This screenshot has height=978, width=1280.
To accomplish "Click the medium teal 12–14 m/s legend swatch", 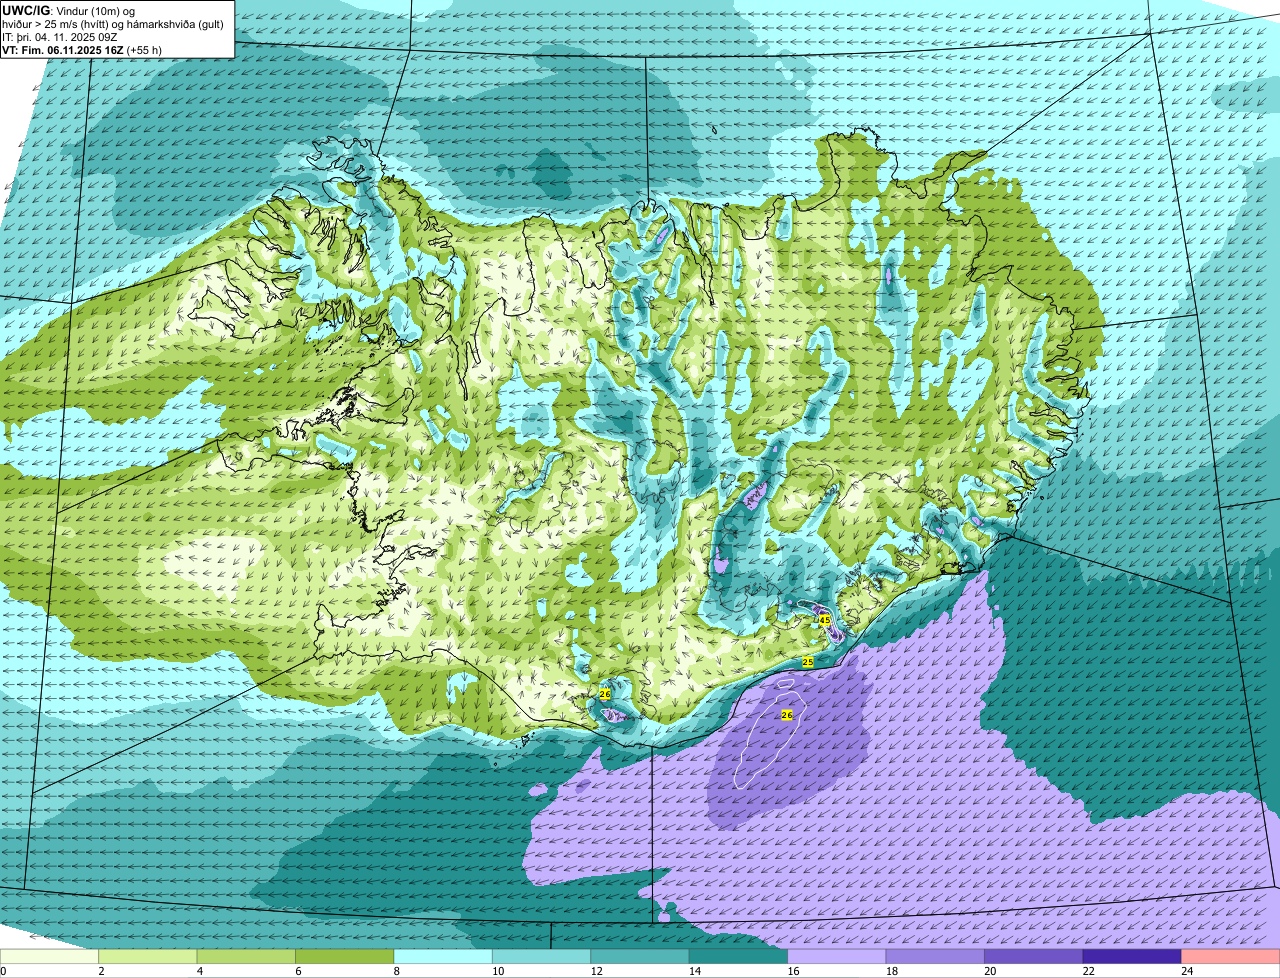I will [640, 957].
